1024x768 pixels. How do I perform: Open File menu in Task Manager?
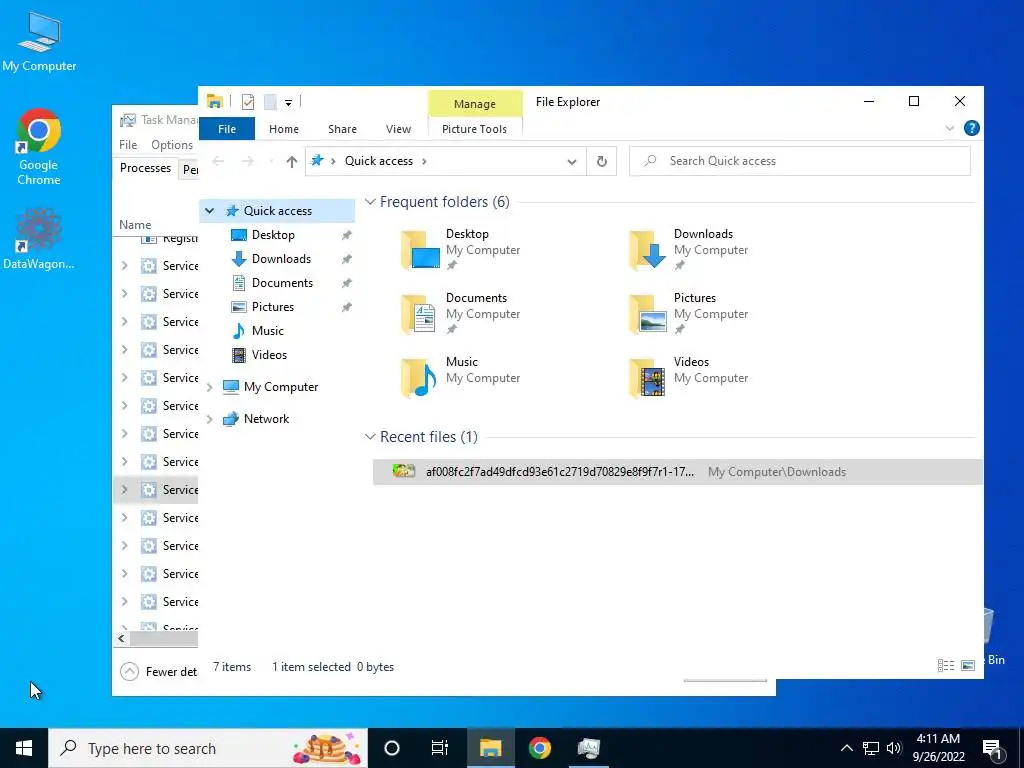coord(128,145)
